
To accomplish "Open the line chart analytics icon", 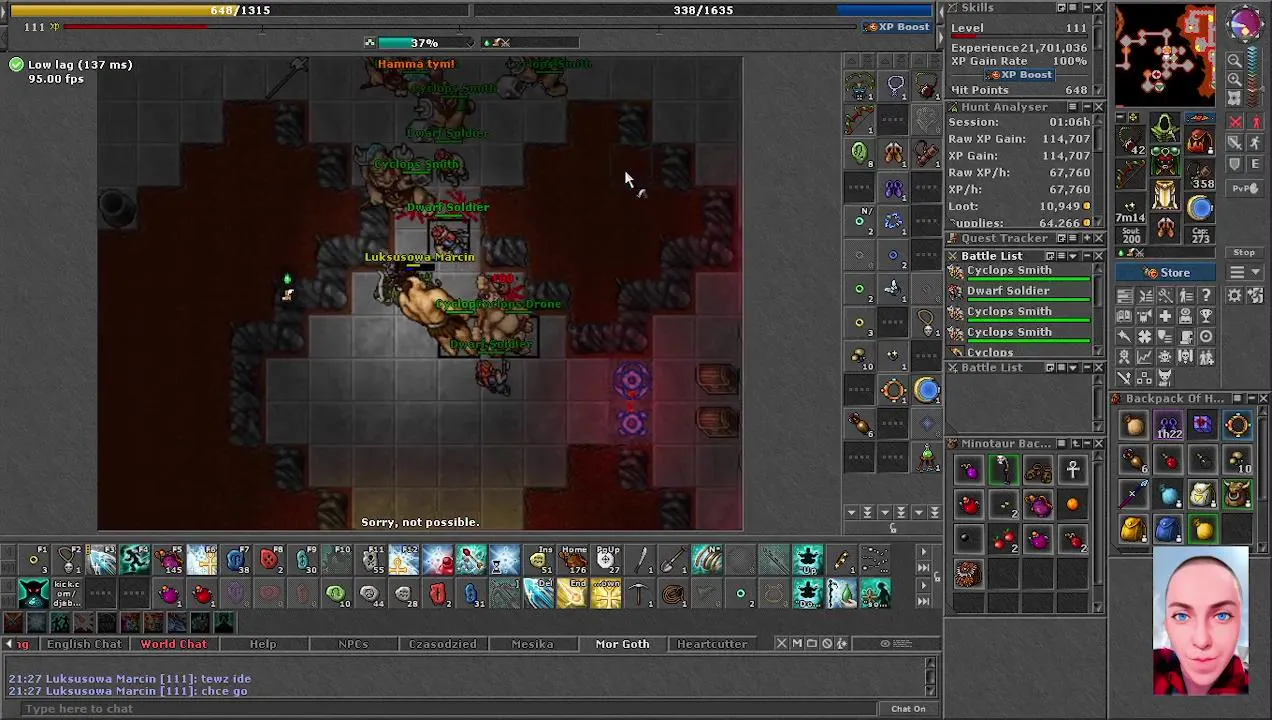I will [1145, 356].
